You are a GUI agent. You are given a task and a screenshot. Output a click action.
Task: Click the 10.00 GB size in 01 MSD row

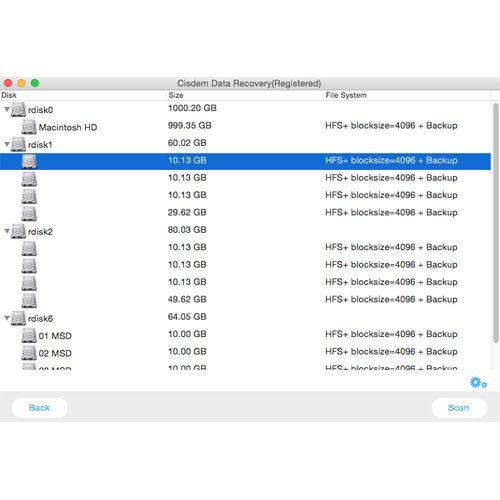[x=187, y=334]
